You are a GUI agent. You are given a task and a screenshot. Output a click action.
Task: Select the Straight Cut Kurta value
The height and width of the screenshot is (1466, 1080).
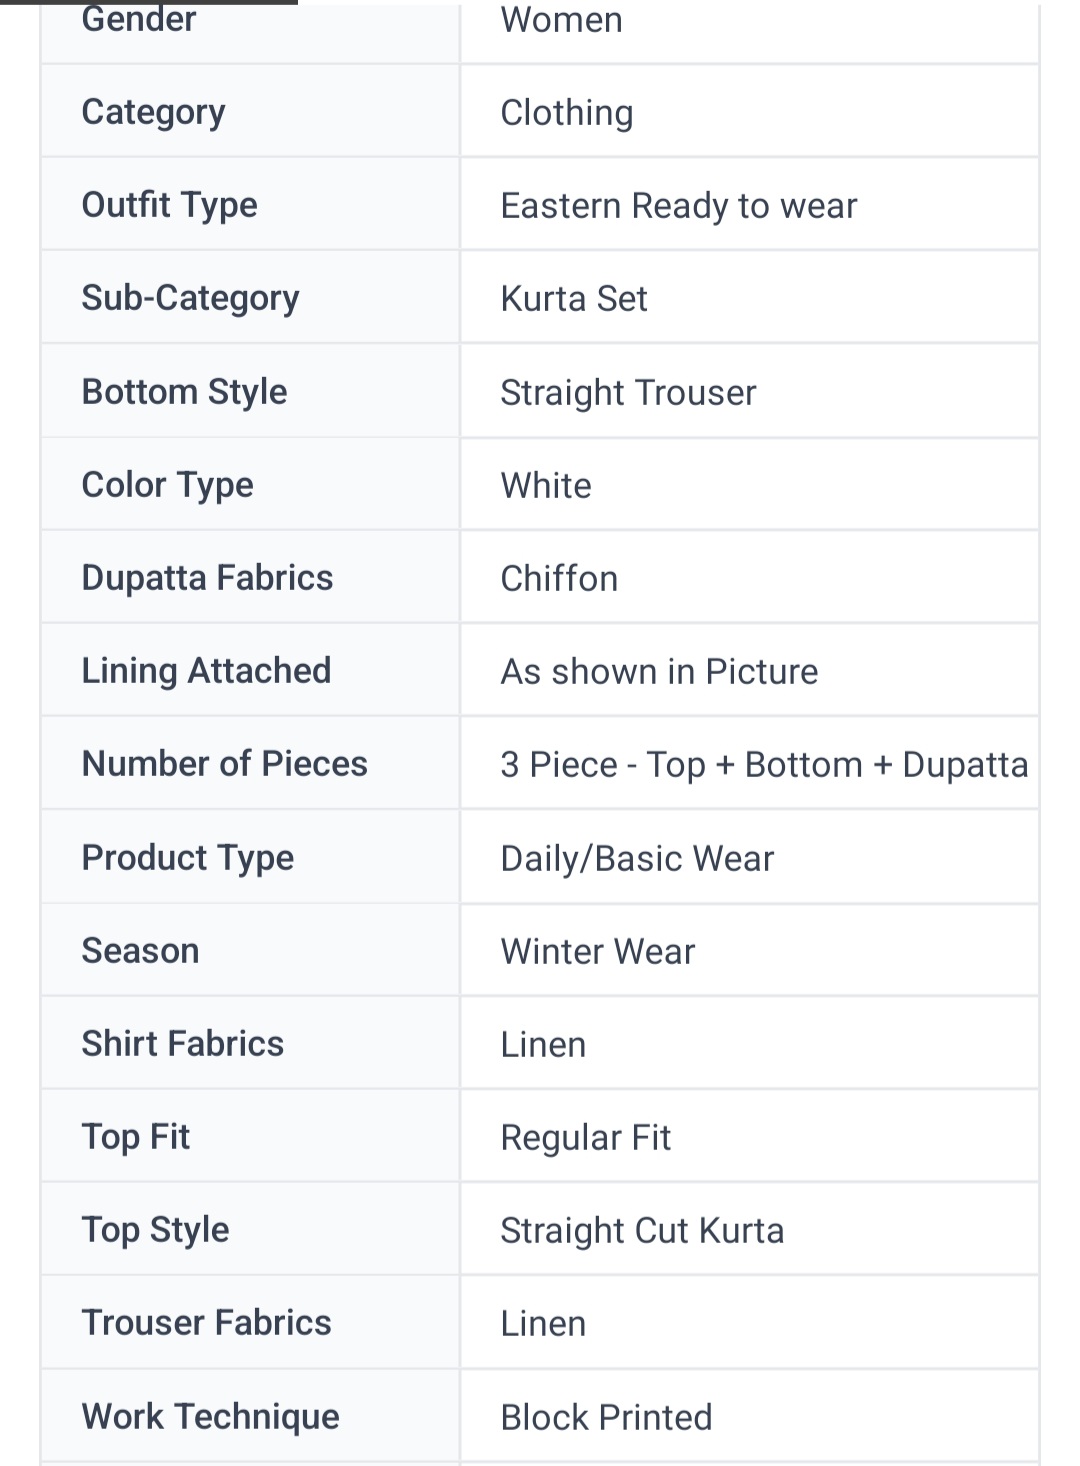point(642,1231)
